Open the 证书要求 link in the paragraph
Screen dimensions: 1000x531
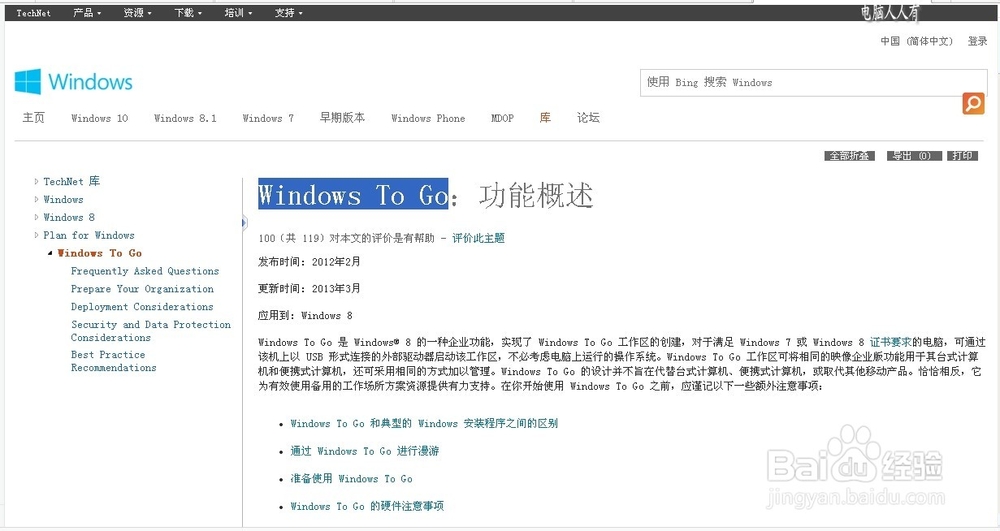890,342
